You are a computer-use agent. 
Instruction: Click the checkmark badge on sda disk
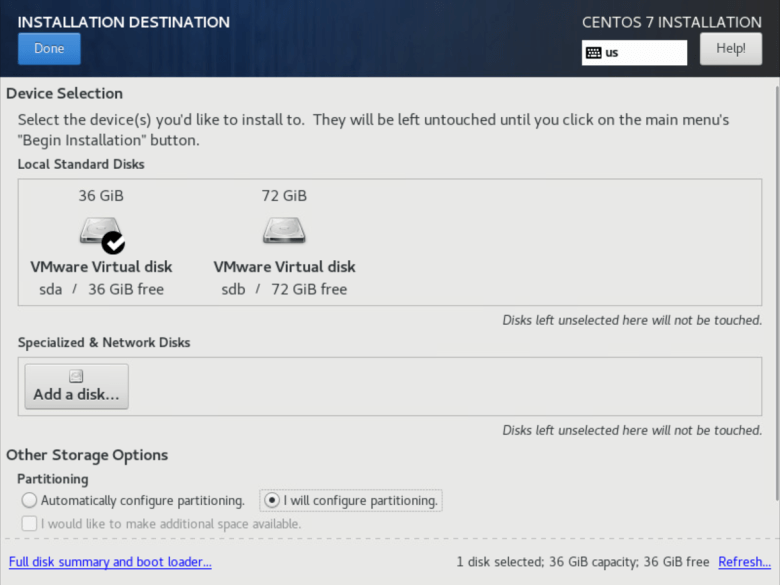(x=114, y=242)
